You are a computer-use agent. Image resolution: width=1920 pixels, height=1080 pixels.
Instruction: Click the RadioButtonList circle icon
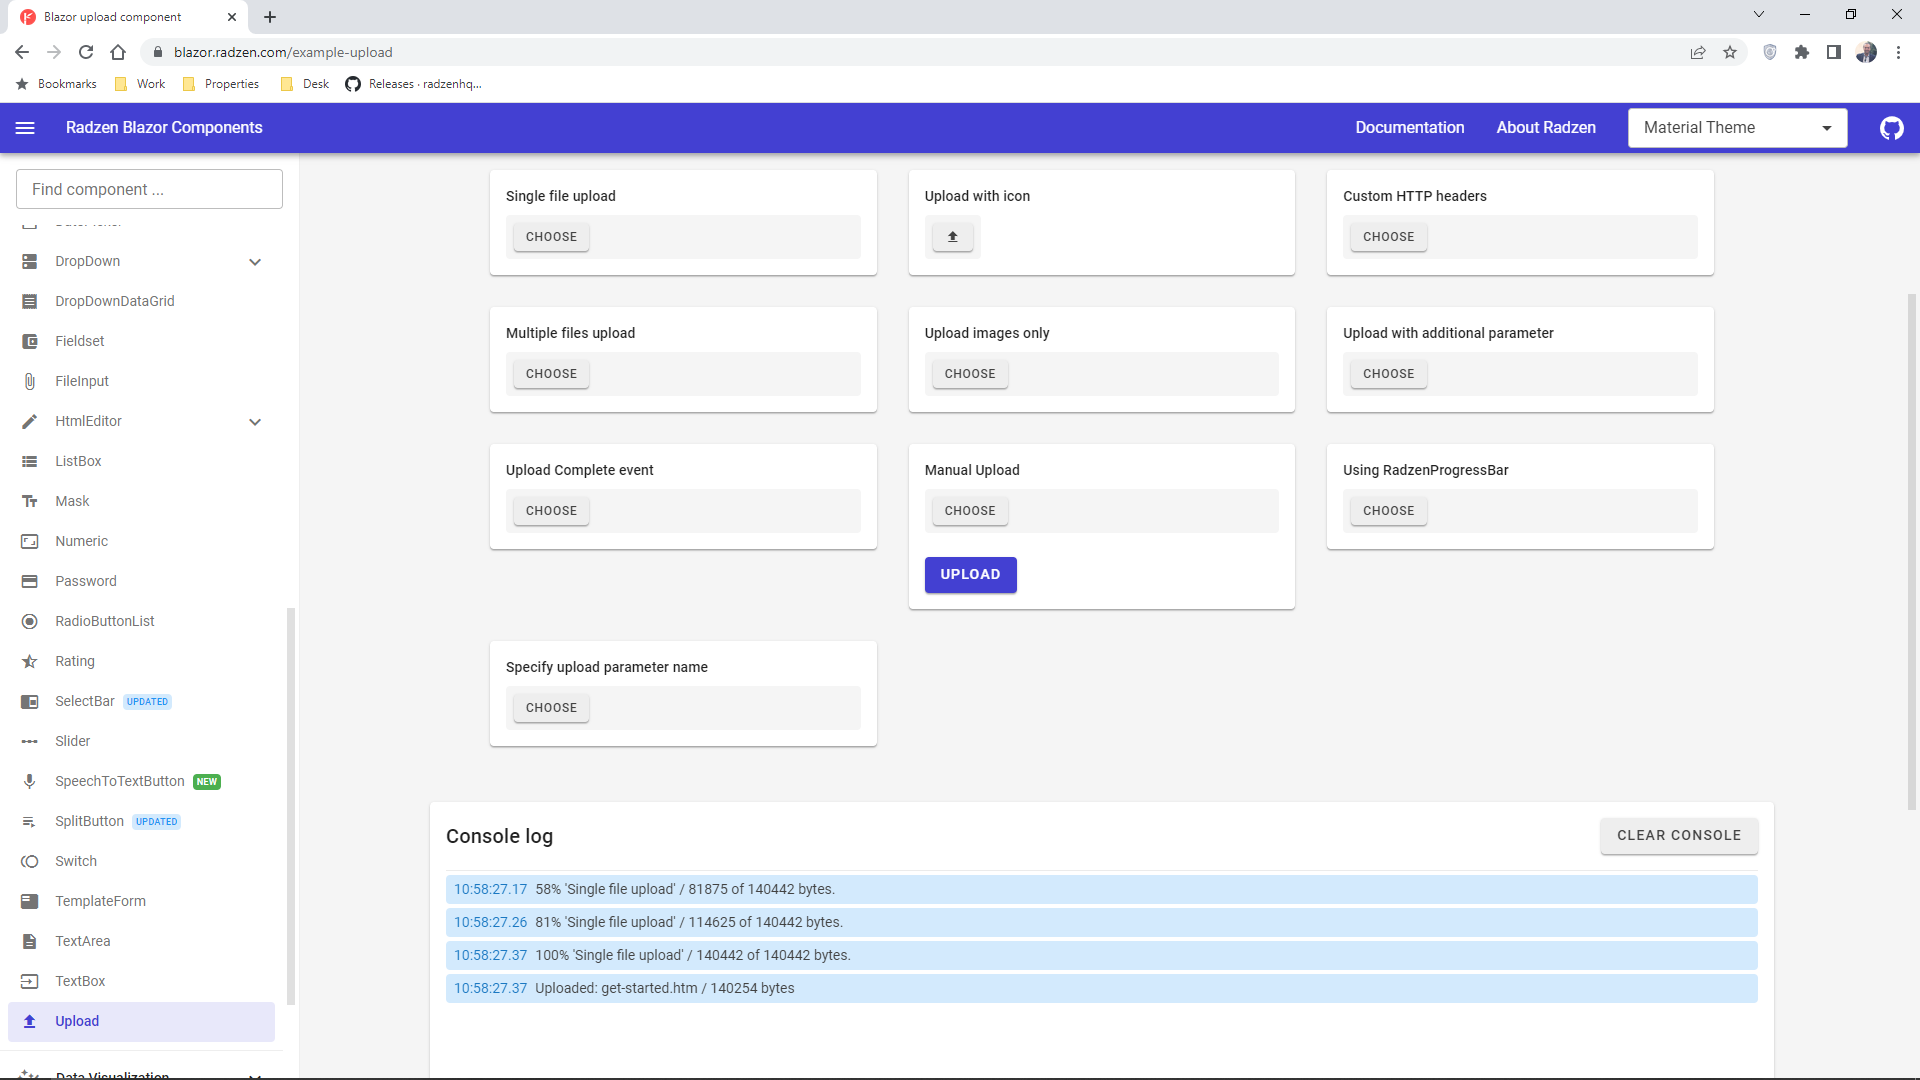(30, 622)
